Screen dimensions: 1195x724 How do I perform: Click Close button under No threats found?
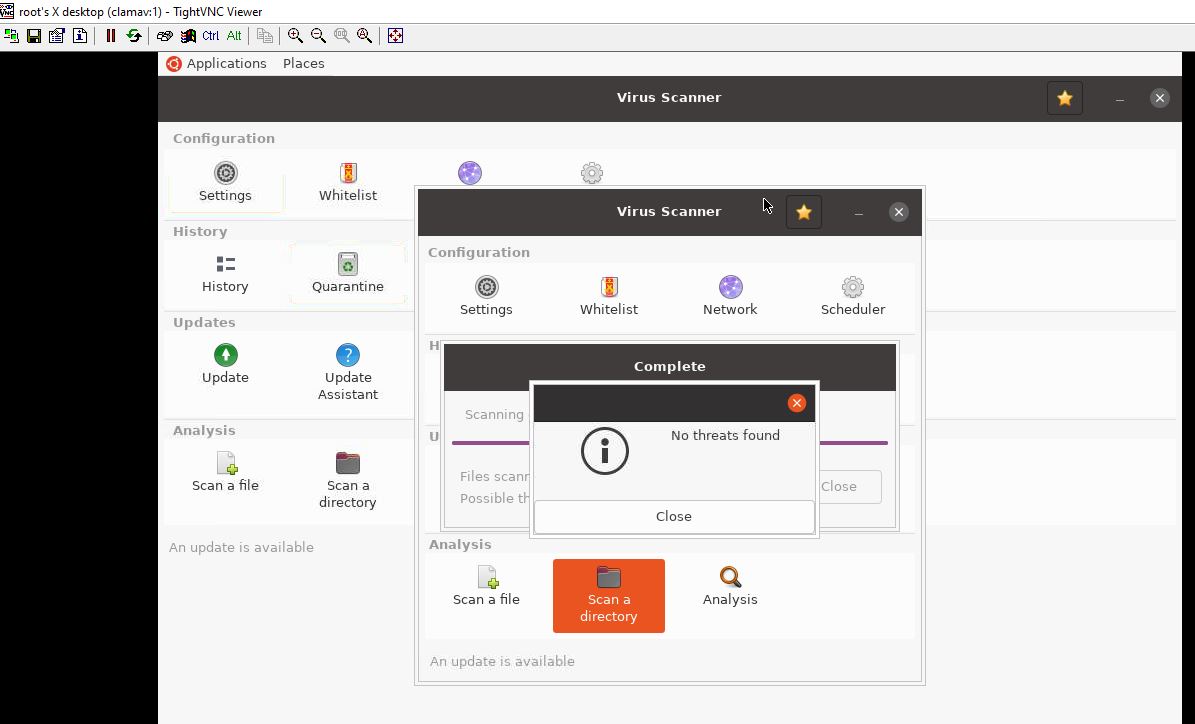(673, 516)
